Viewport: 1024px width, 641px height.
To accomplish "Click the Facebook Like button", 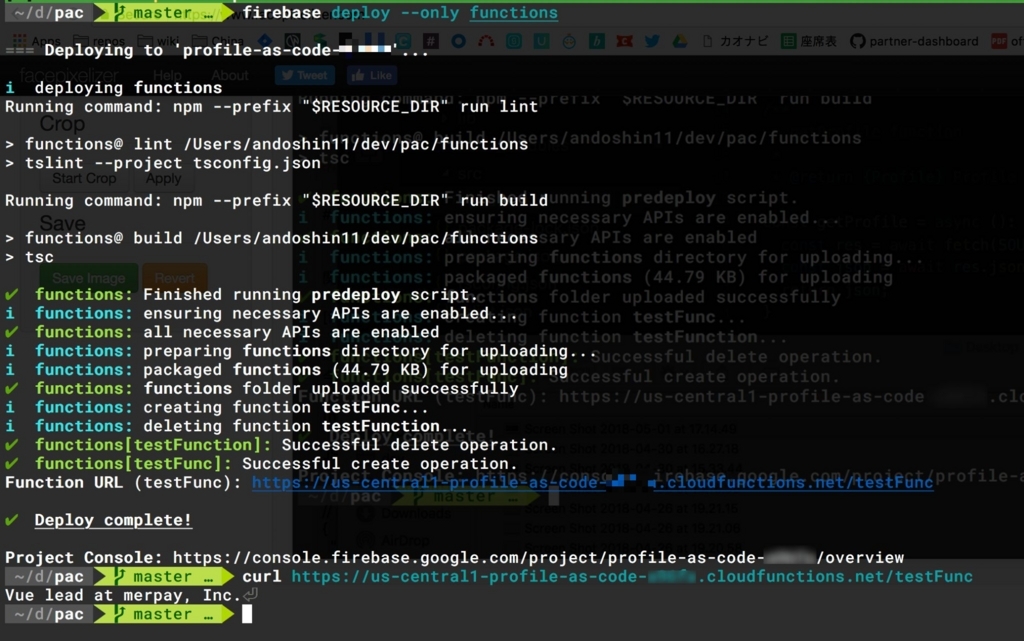I will point(372,76).
